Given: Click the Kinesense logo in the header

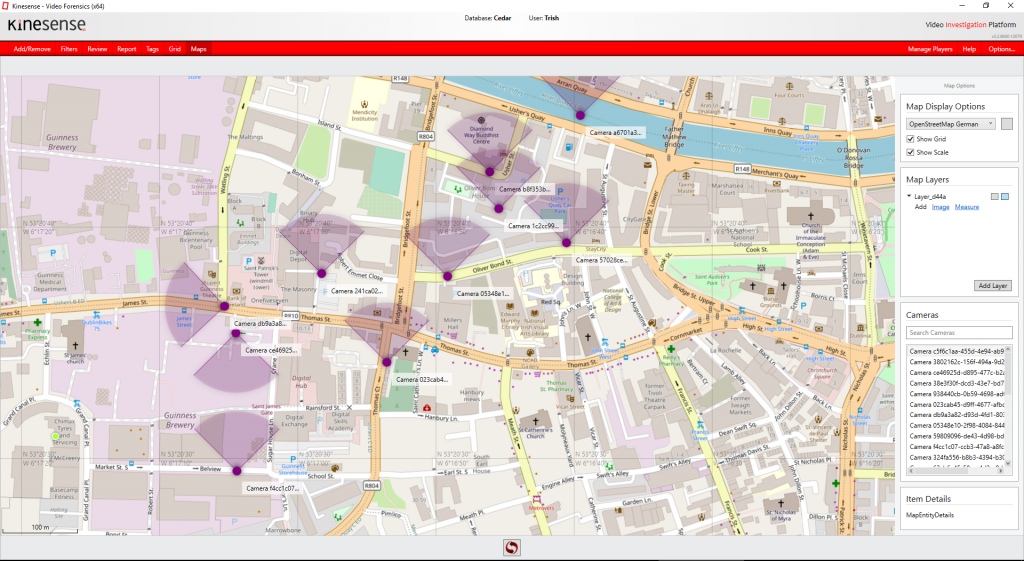Looking at the screenshot, I should pyautogui.click(x=46, y=25).
